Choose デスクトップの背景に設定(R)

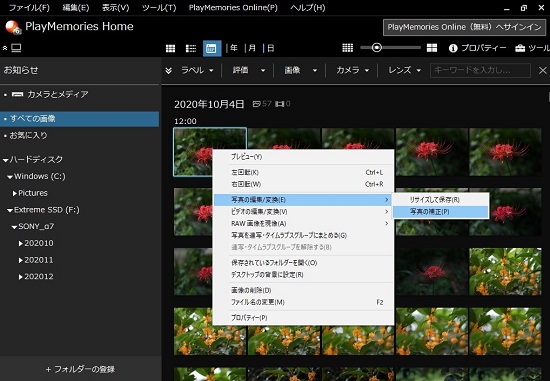[303, 275]
